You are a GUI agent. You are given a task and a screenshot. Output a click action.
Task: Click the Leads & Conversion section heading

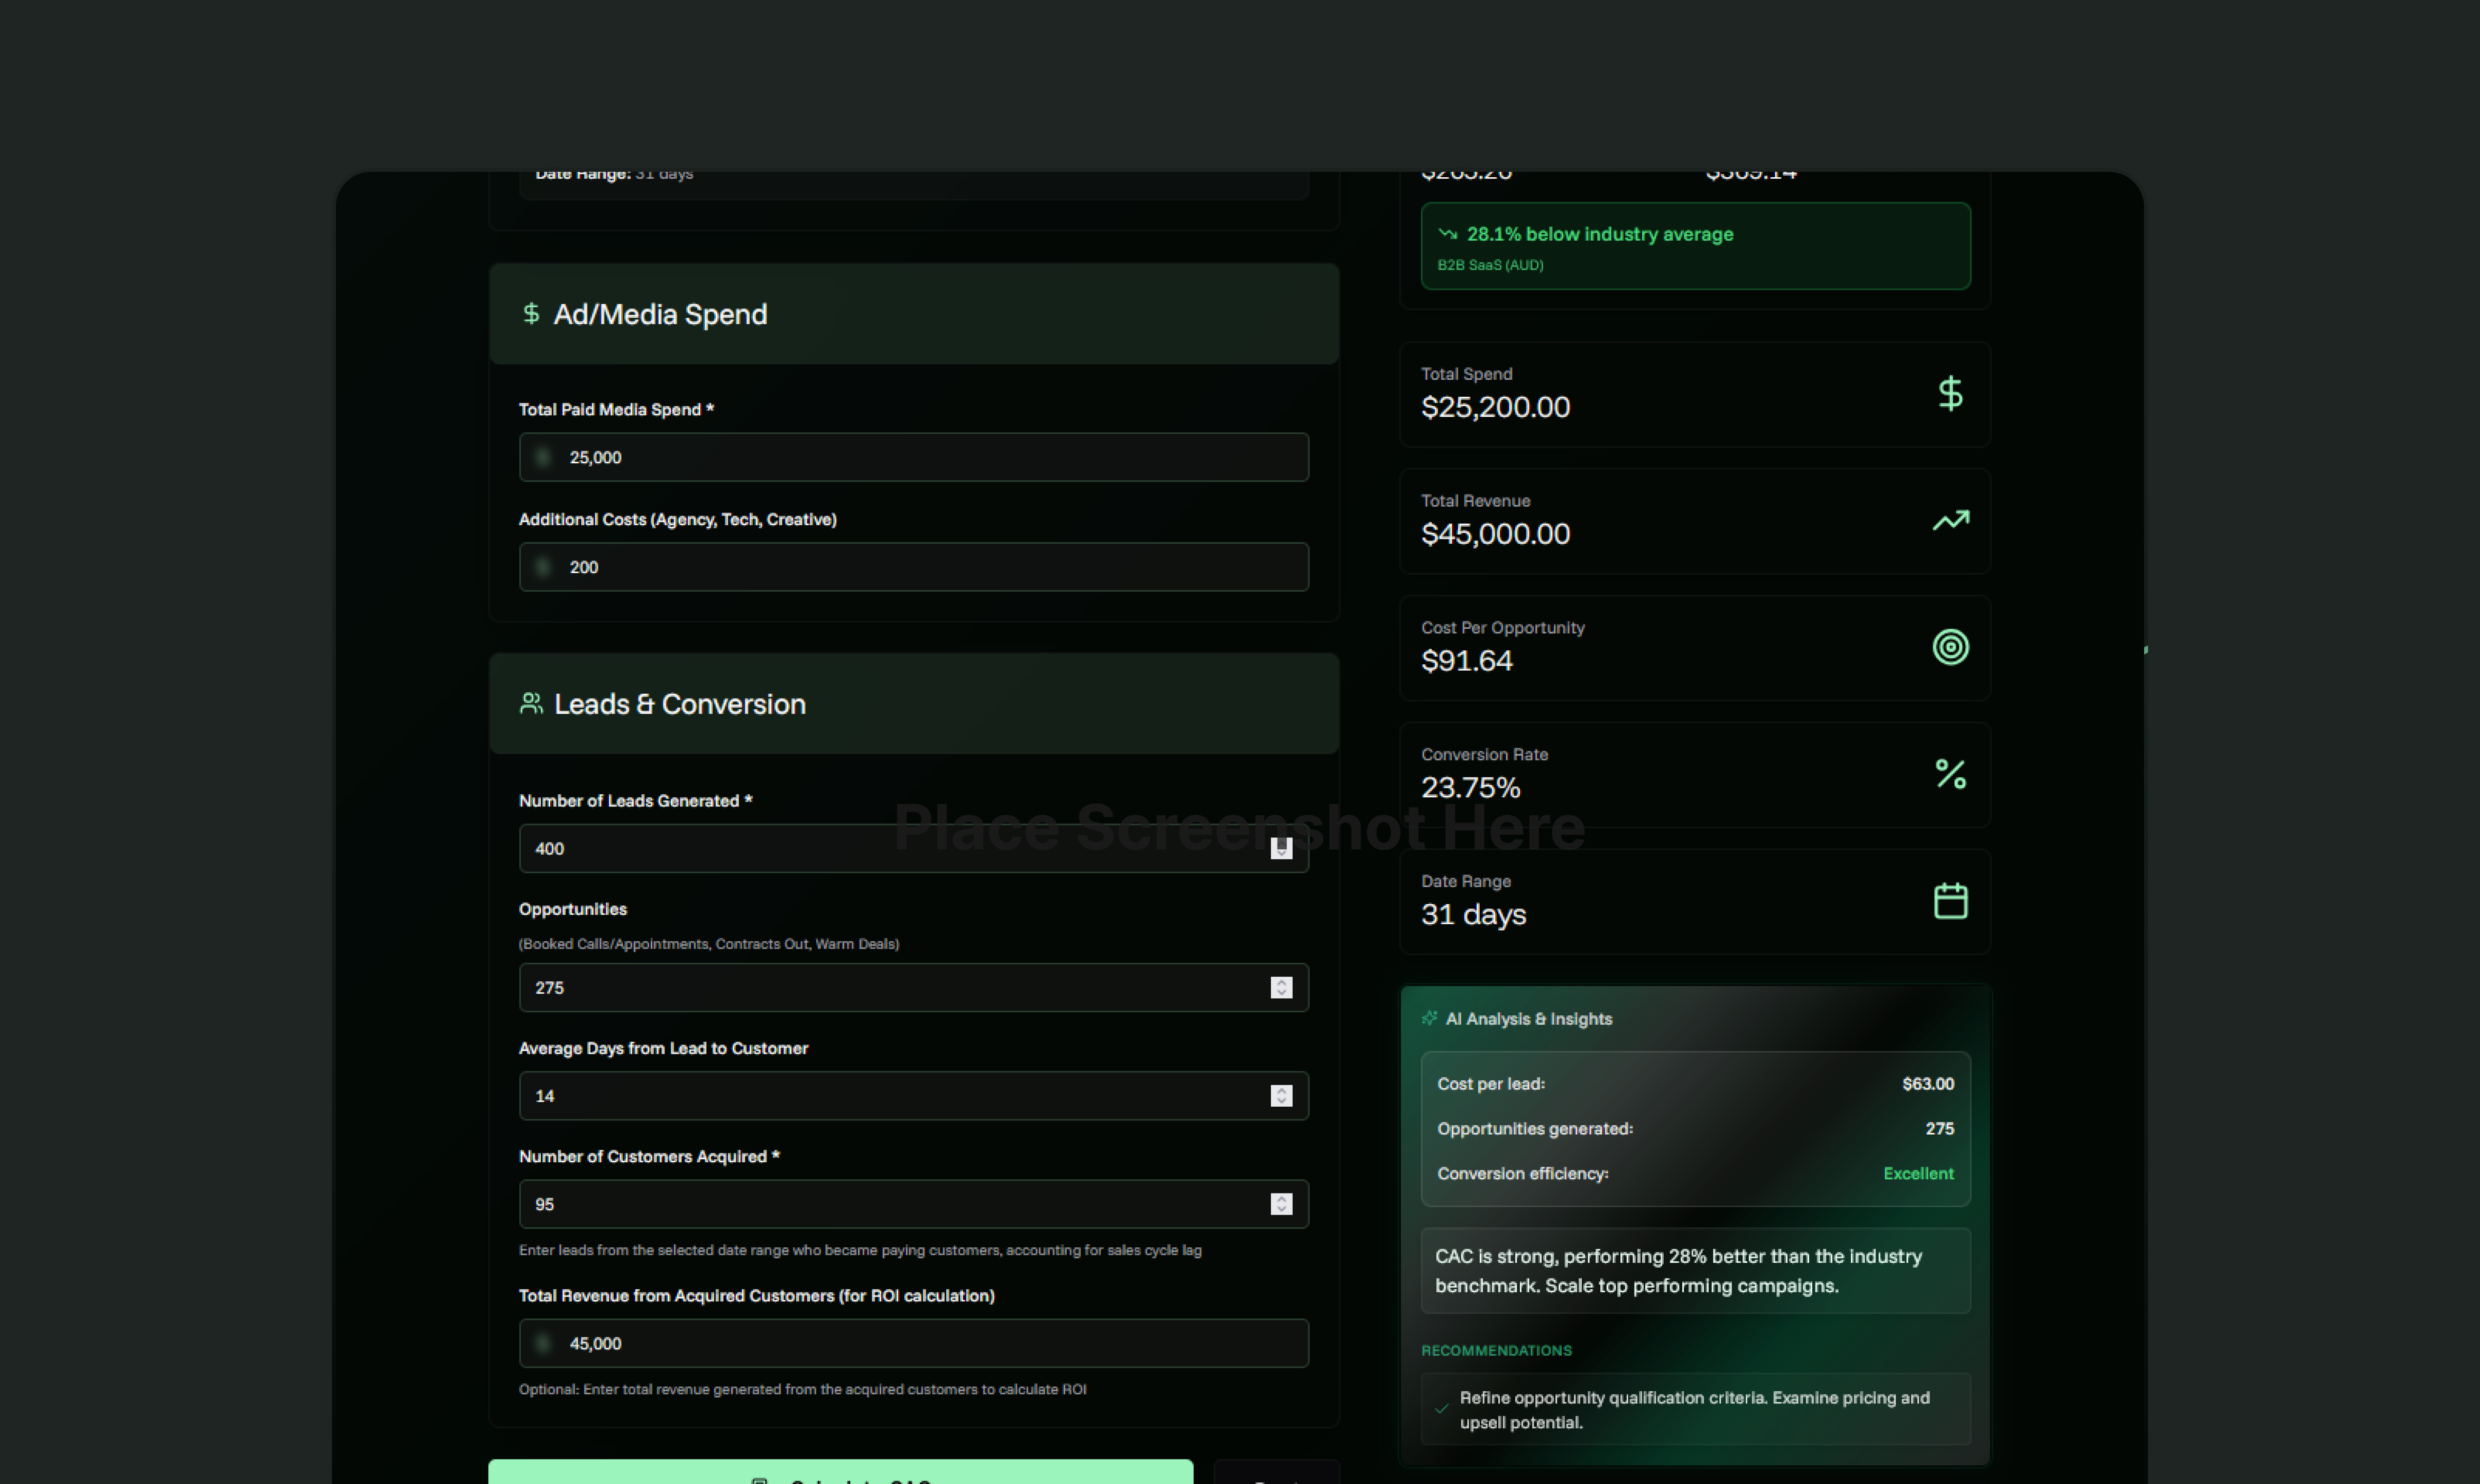(x=679, y=704)
